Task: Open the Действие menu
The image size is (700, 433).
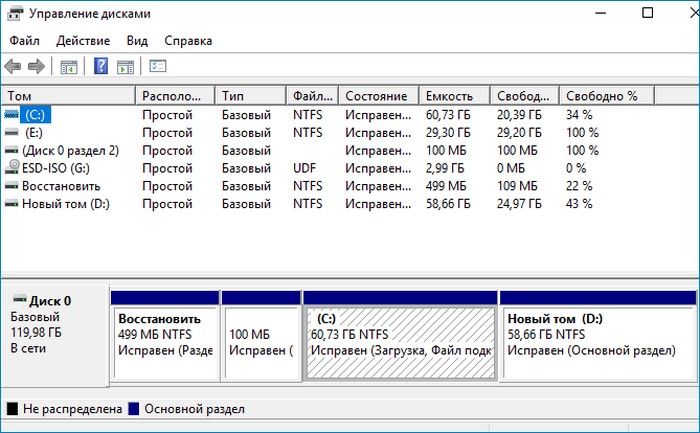Action: pyautogui.click(x=84, y=41)
